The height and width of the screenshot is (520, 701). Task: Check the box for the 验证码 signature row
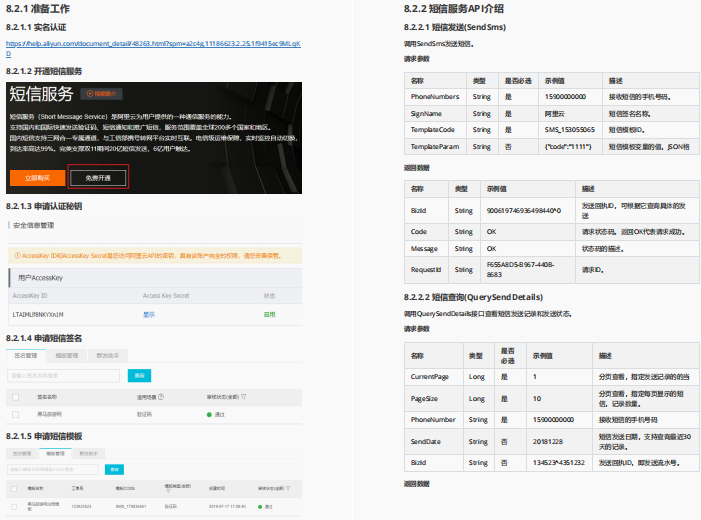[x=16, y=414]
